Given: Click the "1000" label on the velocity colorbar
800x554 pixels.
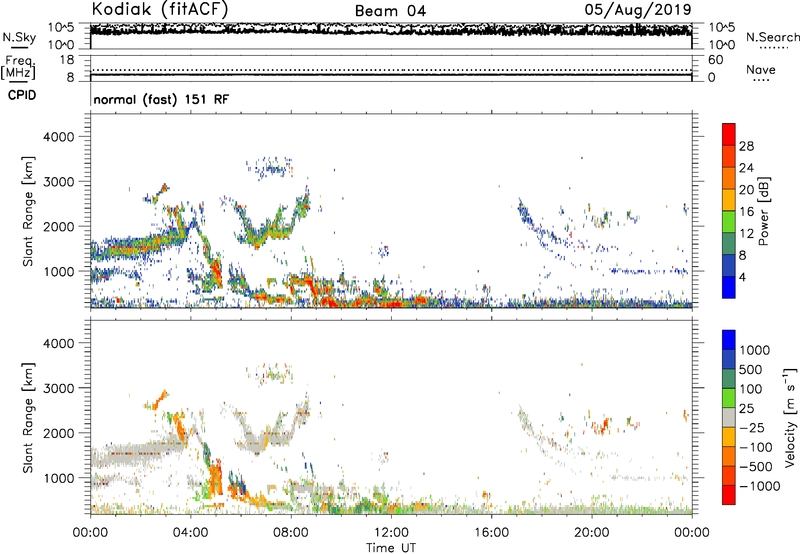Looking at the screenshot, I should coord(754,350).
